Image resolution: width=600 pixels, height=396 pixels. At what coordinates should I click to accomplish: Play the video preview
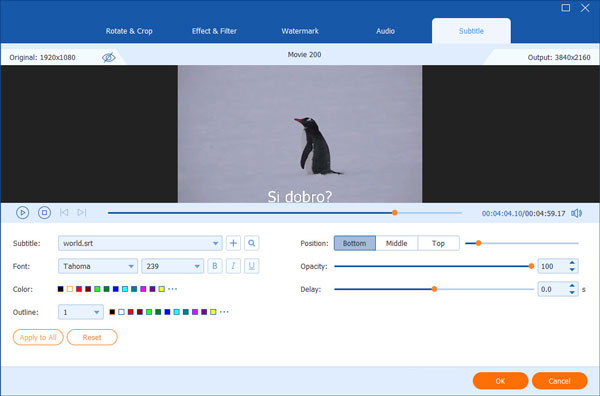[23, 213]
